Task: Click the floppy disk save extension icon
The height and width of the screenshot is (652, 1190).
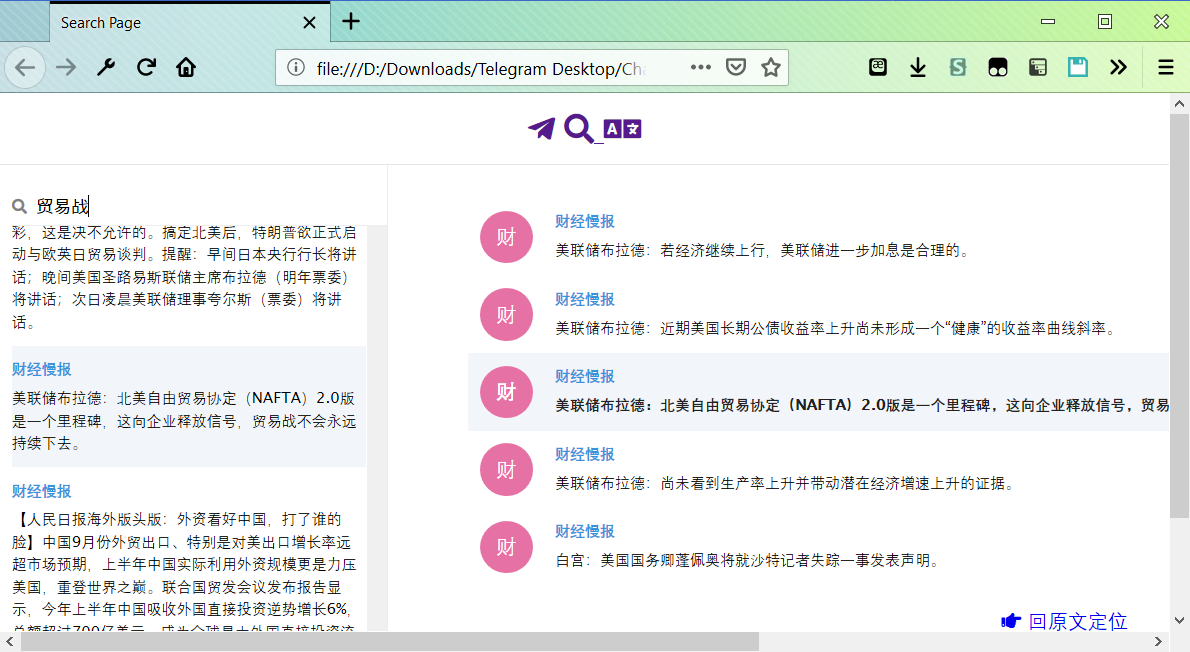Action: coord(1077,67)
